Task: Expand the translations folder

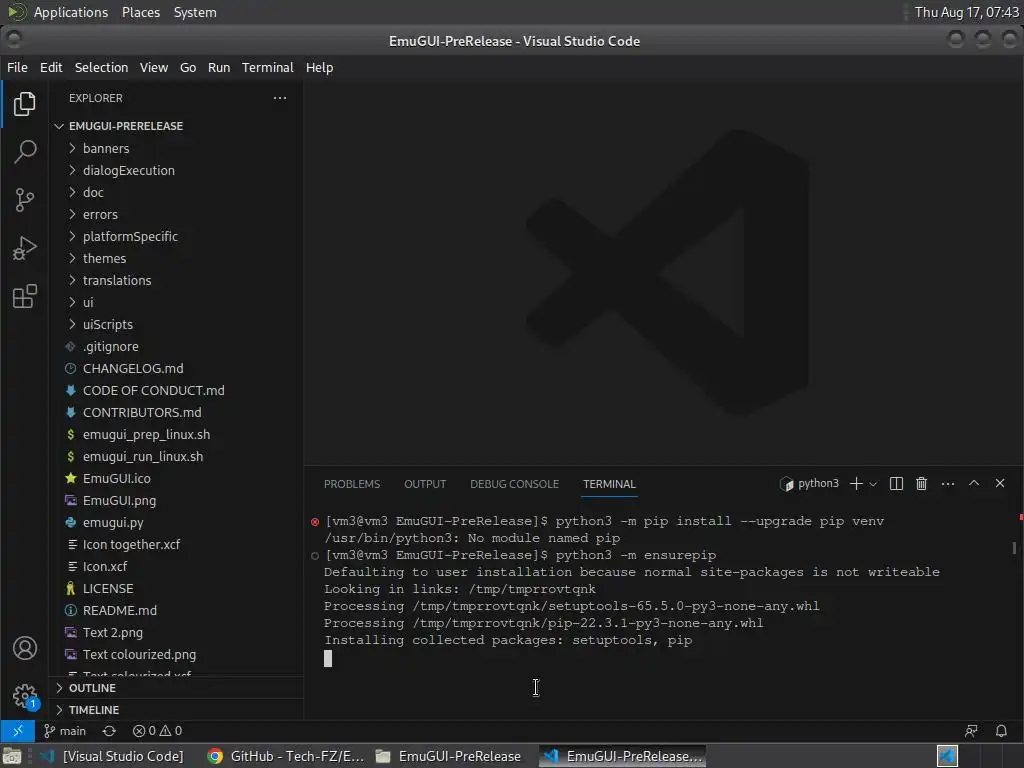Action: (x=117, y=280)
